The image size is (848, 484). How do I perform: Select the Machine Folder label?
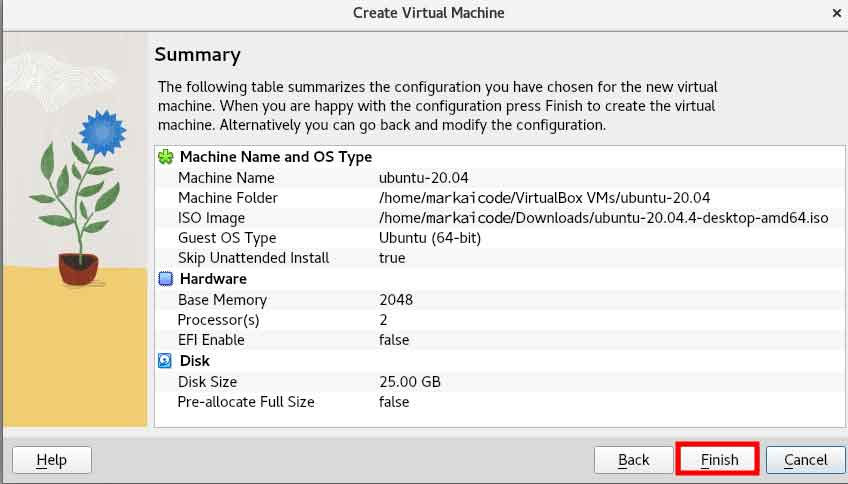tap(228, 198)
